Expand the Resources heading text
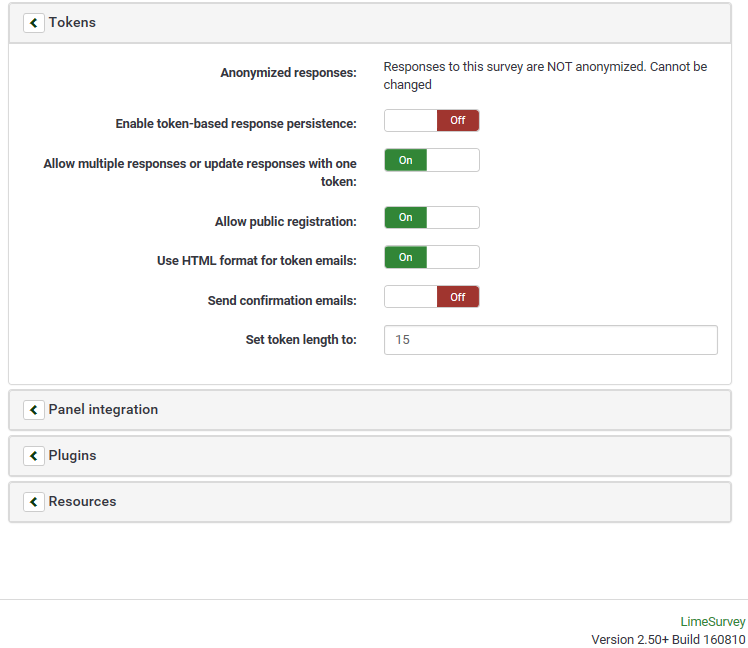The height and width of the screenshot is (648, 748). click(x=82, y=502)
